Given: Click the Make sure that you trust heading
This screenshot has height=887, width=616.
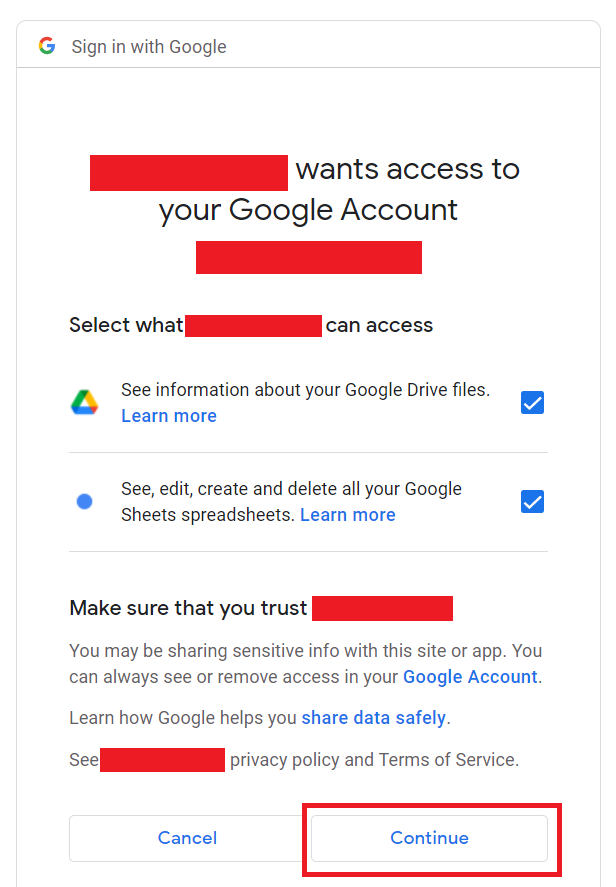Looking at the screenshot, I should click(261, 608).
